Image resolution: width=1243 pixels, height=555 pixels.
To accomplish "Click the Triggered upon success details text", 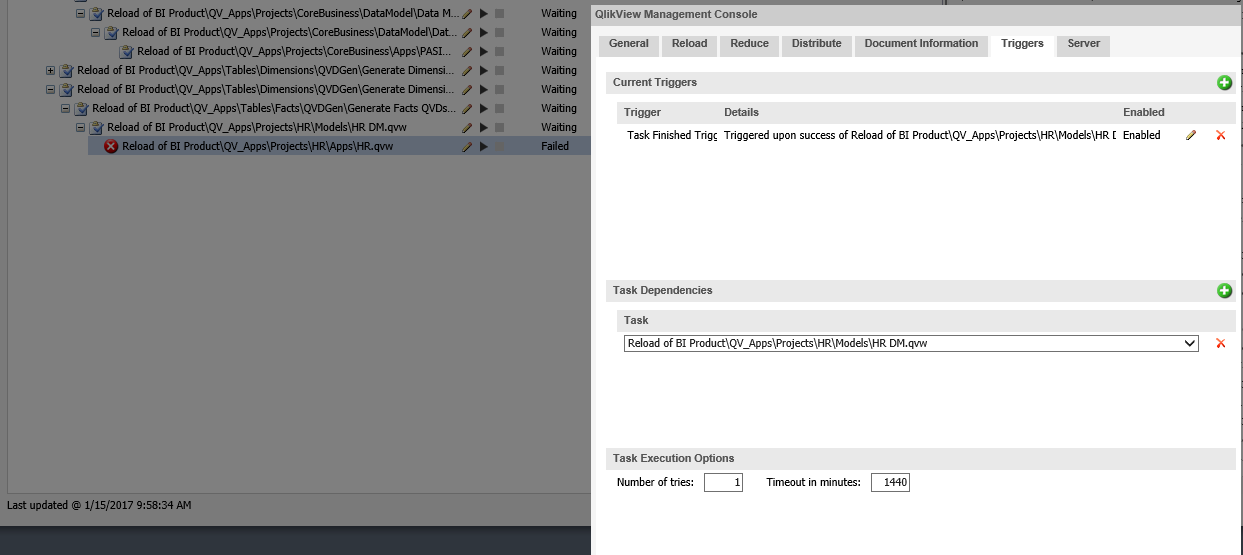I will point(920,135).
